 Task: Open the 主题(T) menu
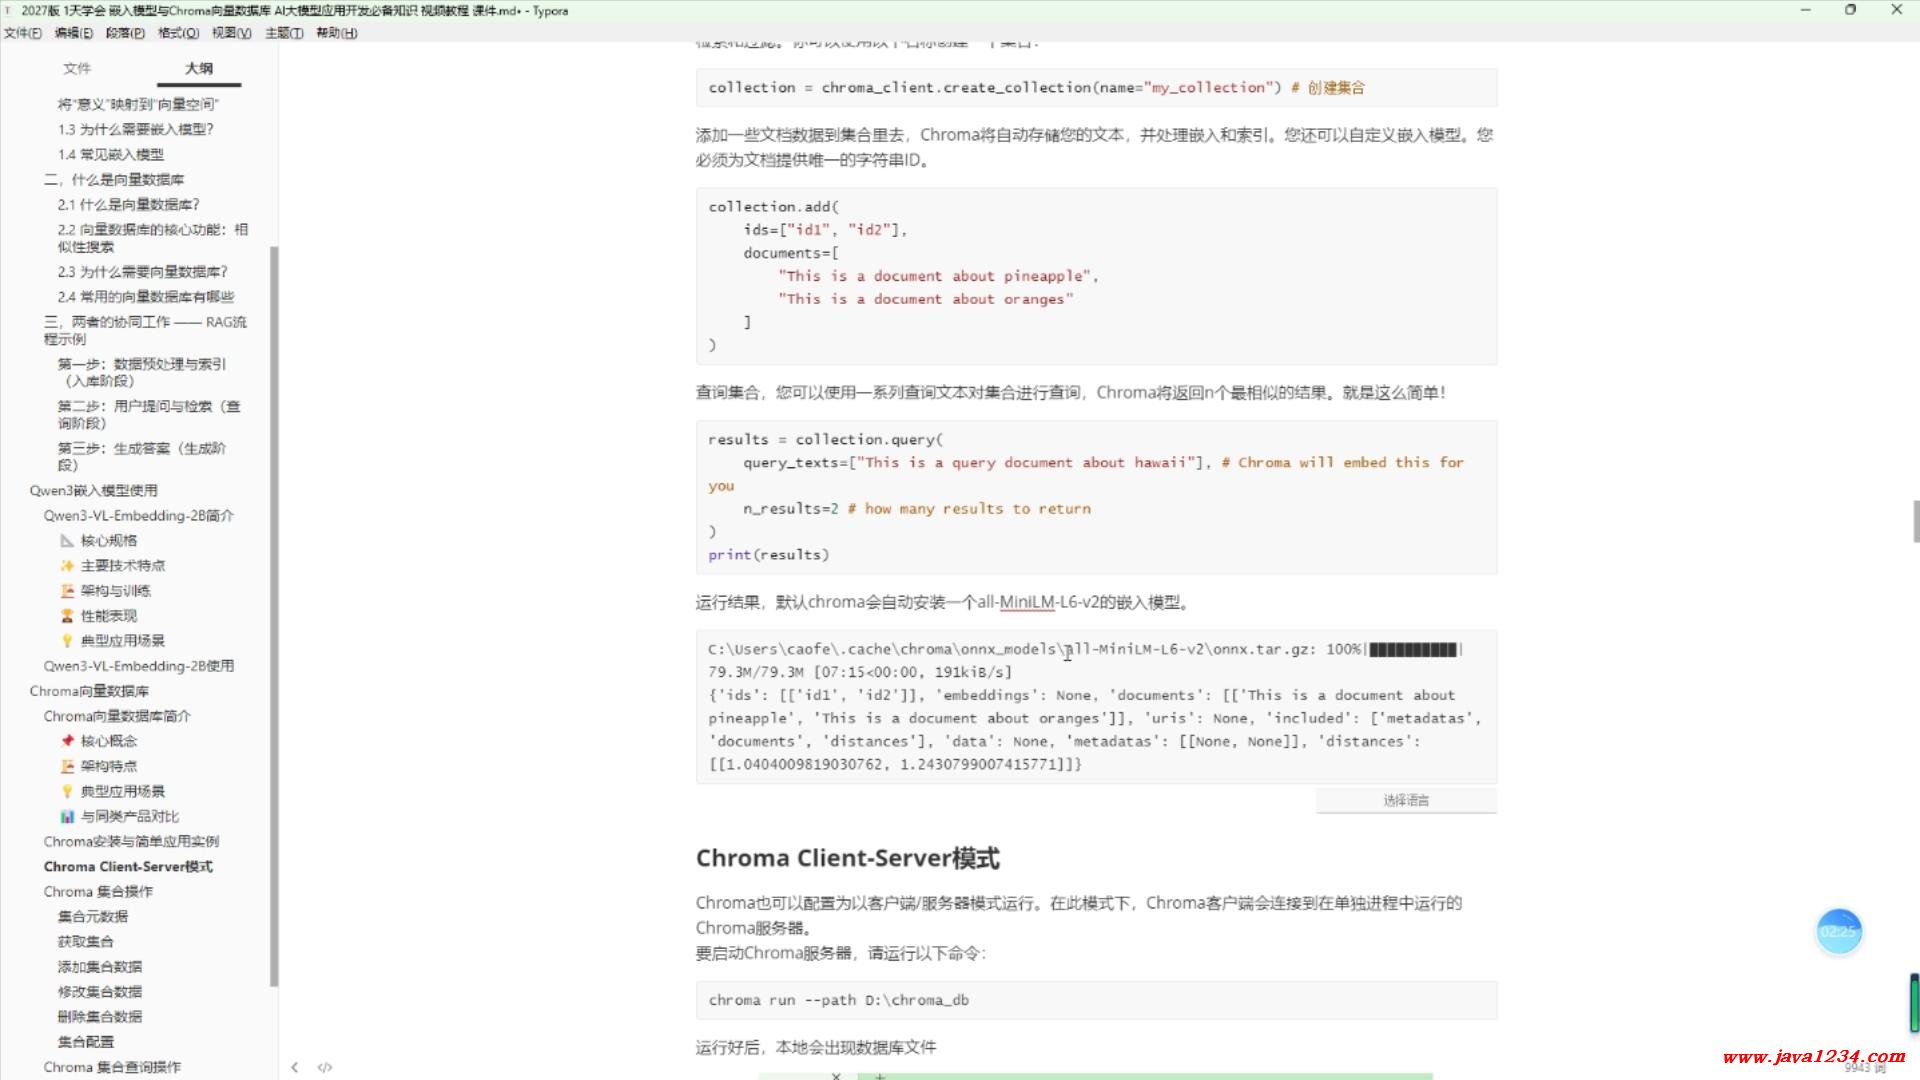click(x=284, y=33)
